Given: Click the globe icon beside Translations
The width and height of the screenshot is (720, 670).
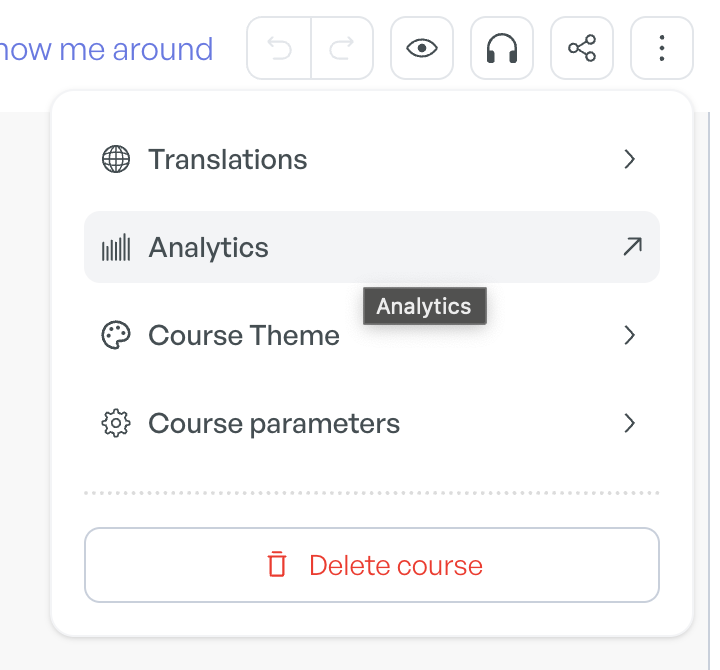Looking at the screenshot, I should 116,159.
